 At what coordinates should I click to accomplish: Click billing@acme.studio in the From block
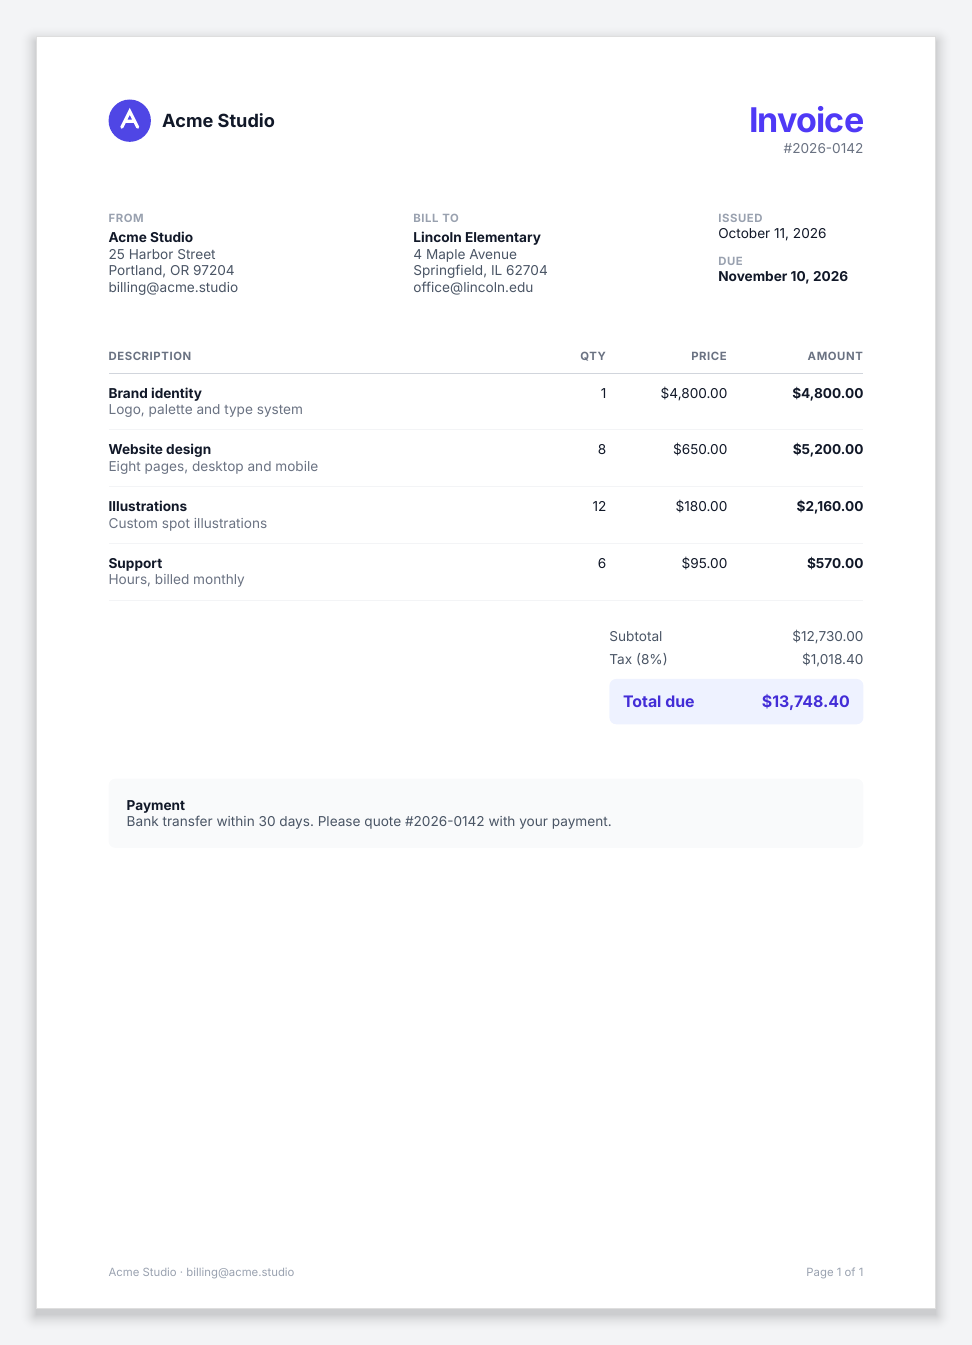[x=173, y=287]
